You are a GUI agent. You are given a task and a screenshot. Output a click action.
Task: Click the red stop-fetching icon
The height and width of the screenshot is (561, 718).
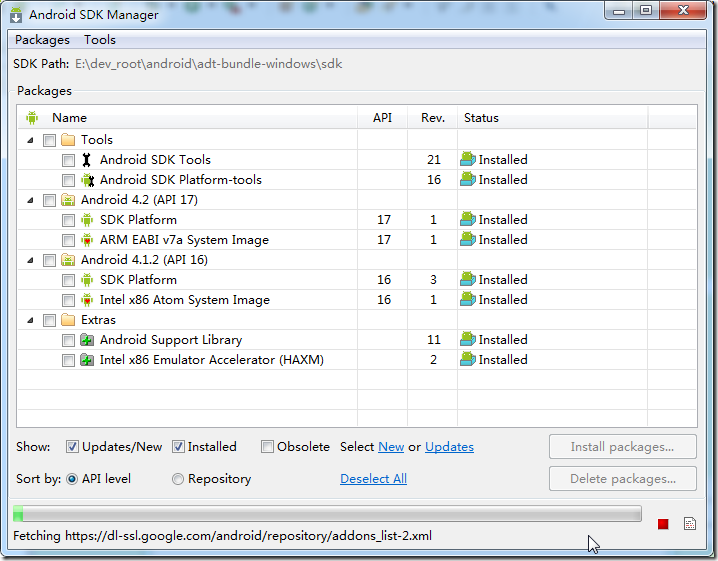pos(663,524)
